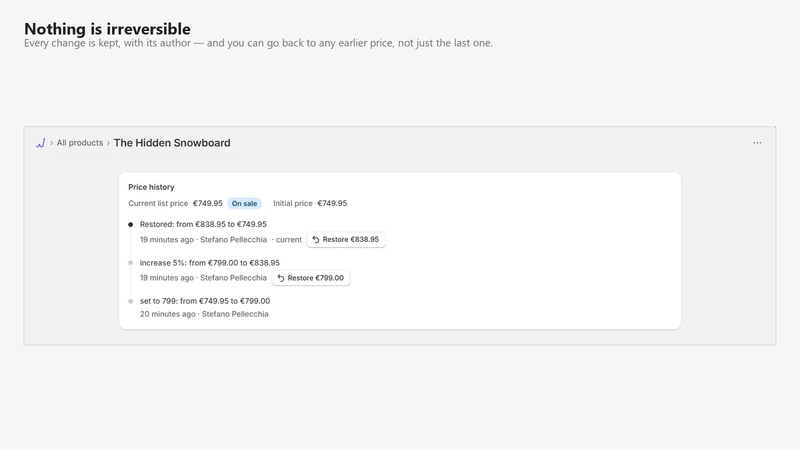Select The Hidden Snowboard title
The width and height of the screenshot is (800, 450).
point(172,143)
